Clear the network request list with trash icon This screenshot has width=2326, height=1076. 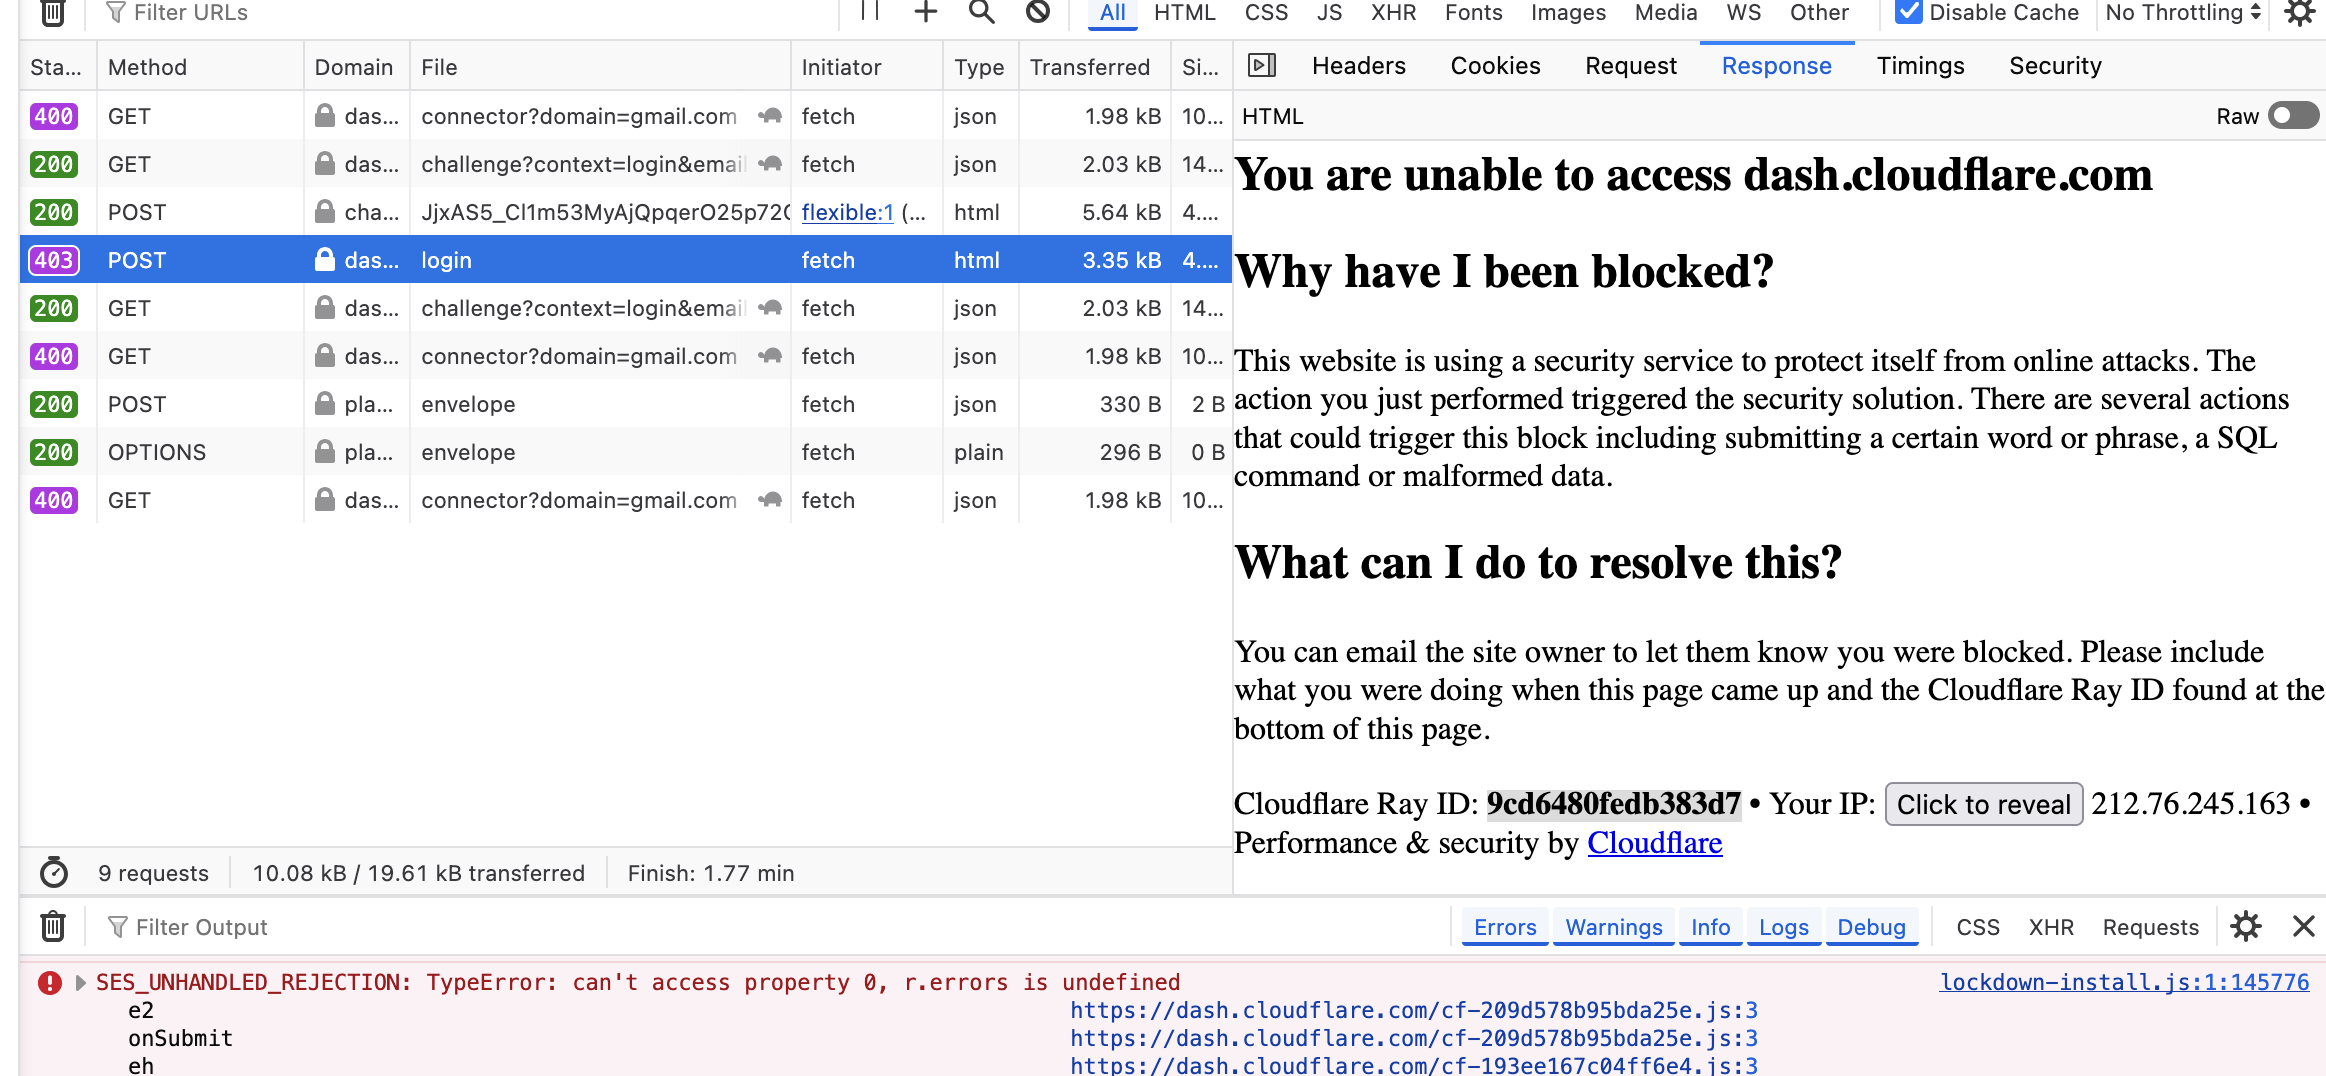point(53,12)
